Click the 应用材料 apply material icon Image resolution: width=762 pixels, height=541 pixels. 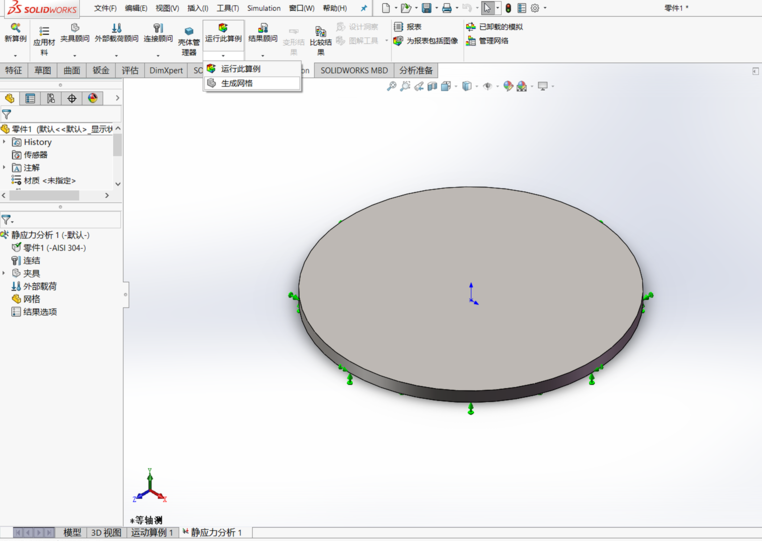coord(44,31)
